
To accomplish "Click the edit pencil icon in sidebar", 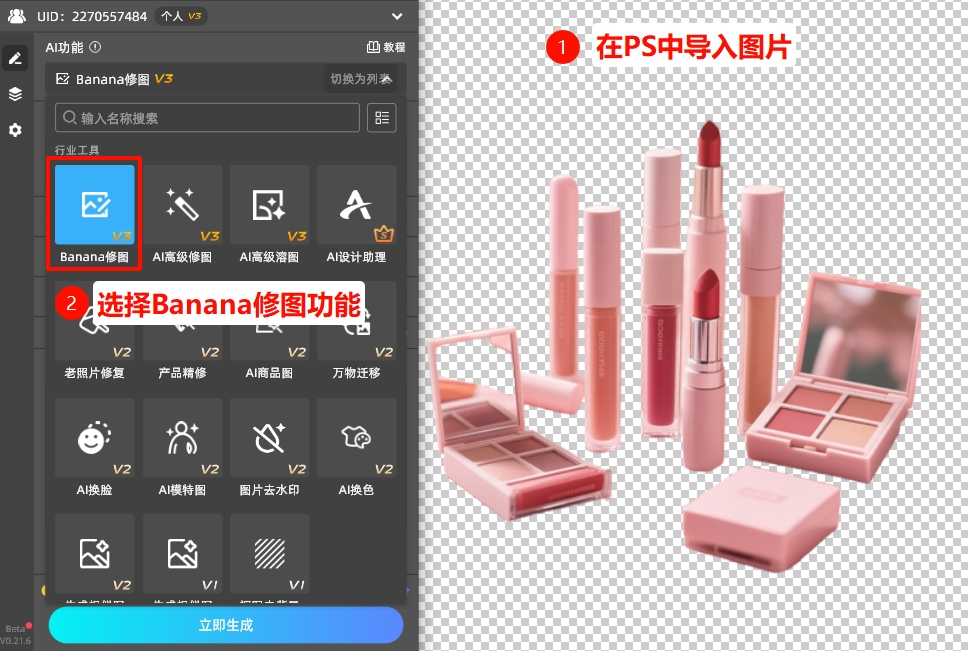I will 15,58.
